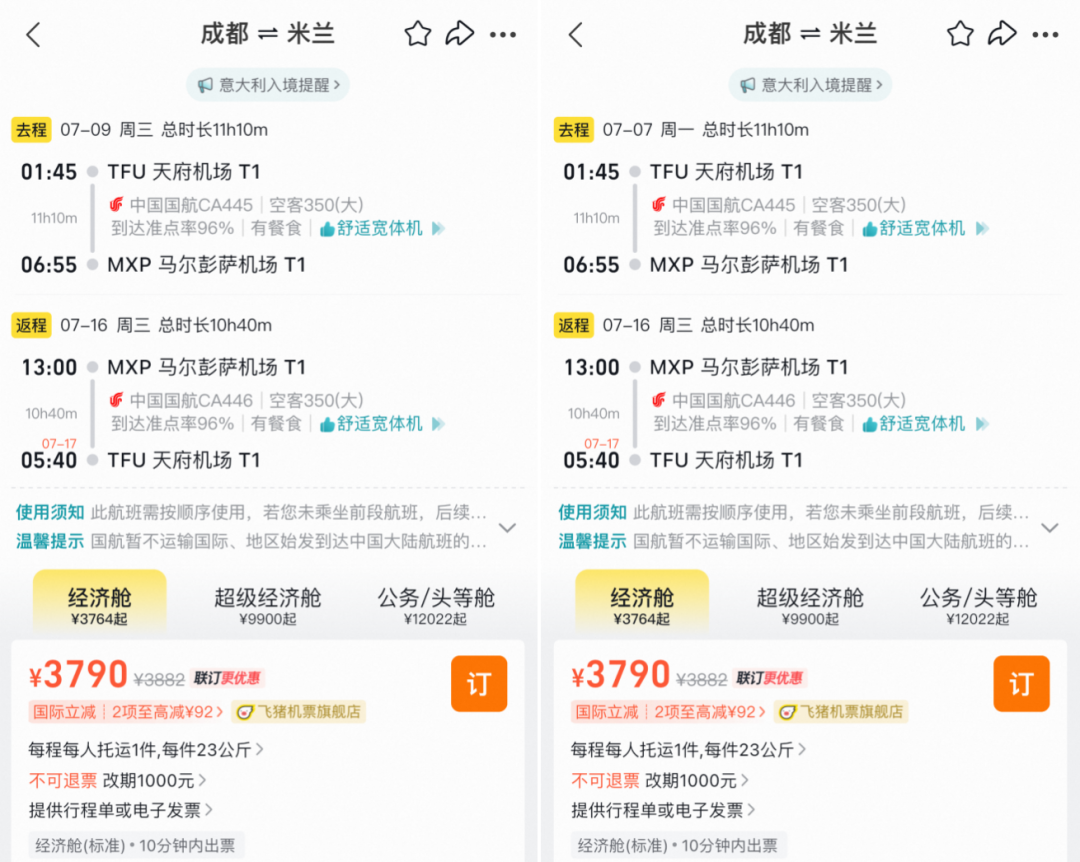Tap the back arrow at top left
The height and width of the screenshot is (862, 1080).
click(x=33, y=33)
